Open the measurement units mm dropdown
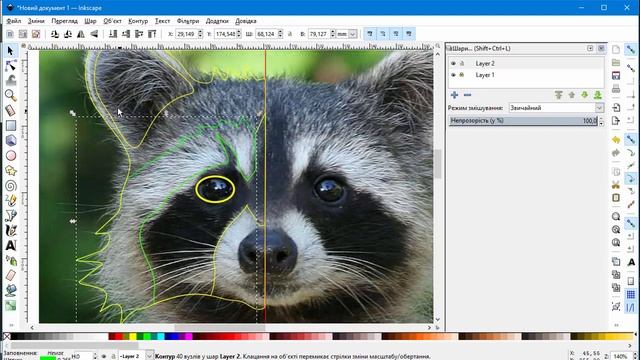640x360 pixels. (x=352, y=34)
